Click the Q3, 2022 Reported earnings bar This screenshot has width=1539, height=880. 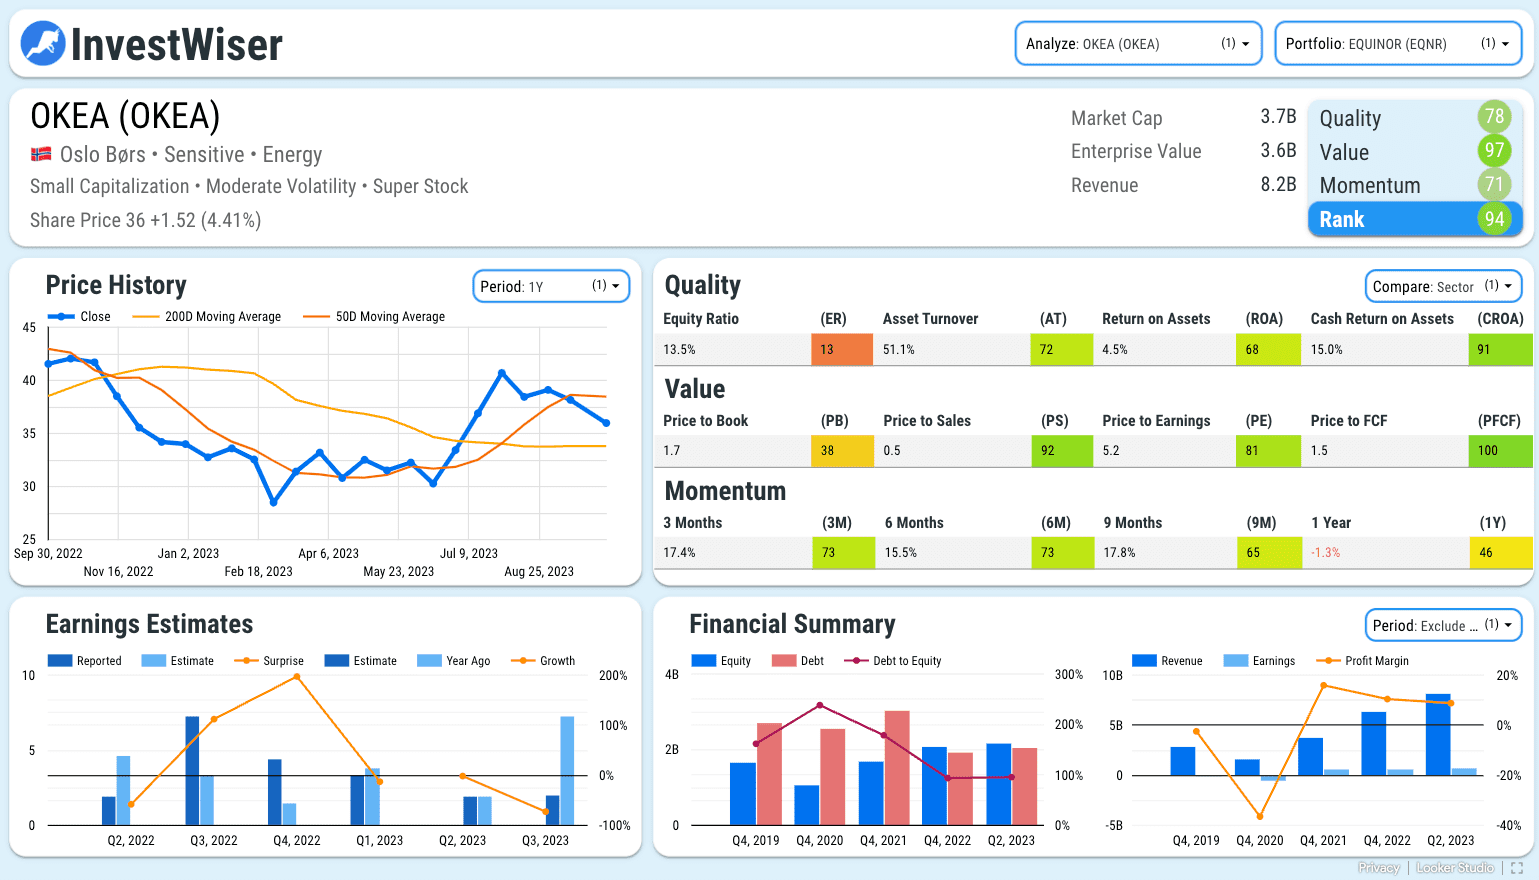[192, 771]
